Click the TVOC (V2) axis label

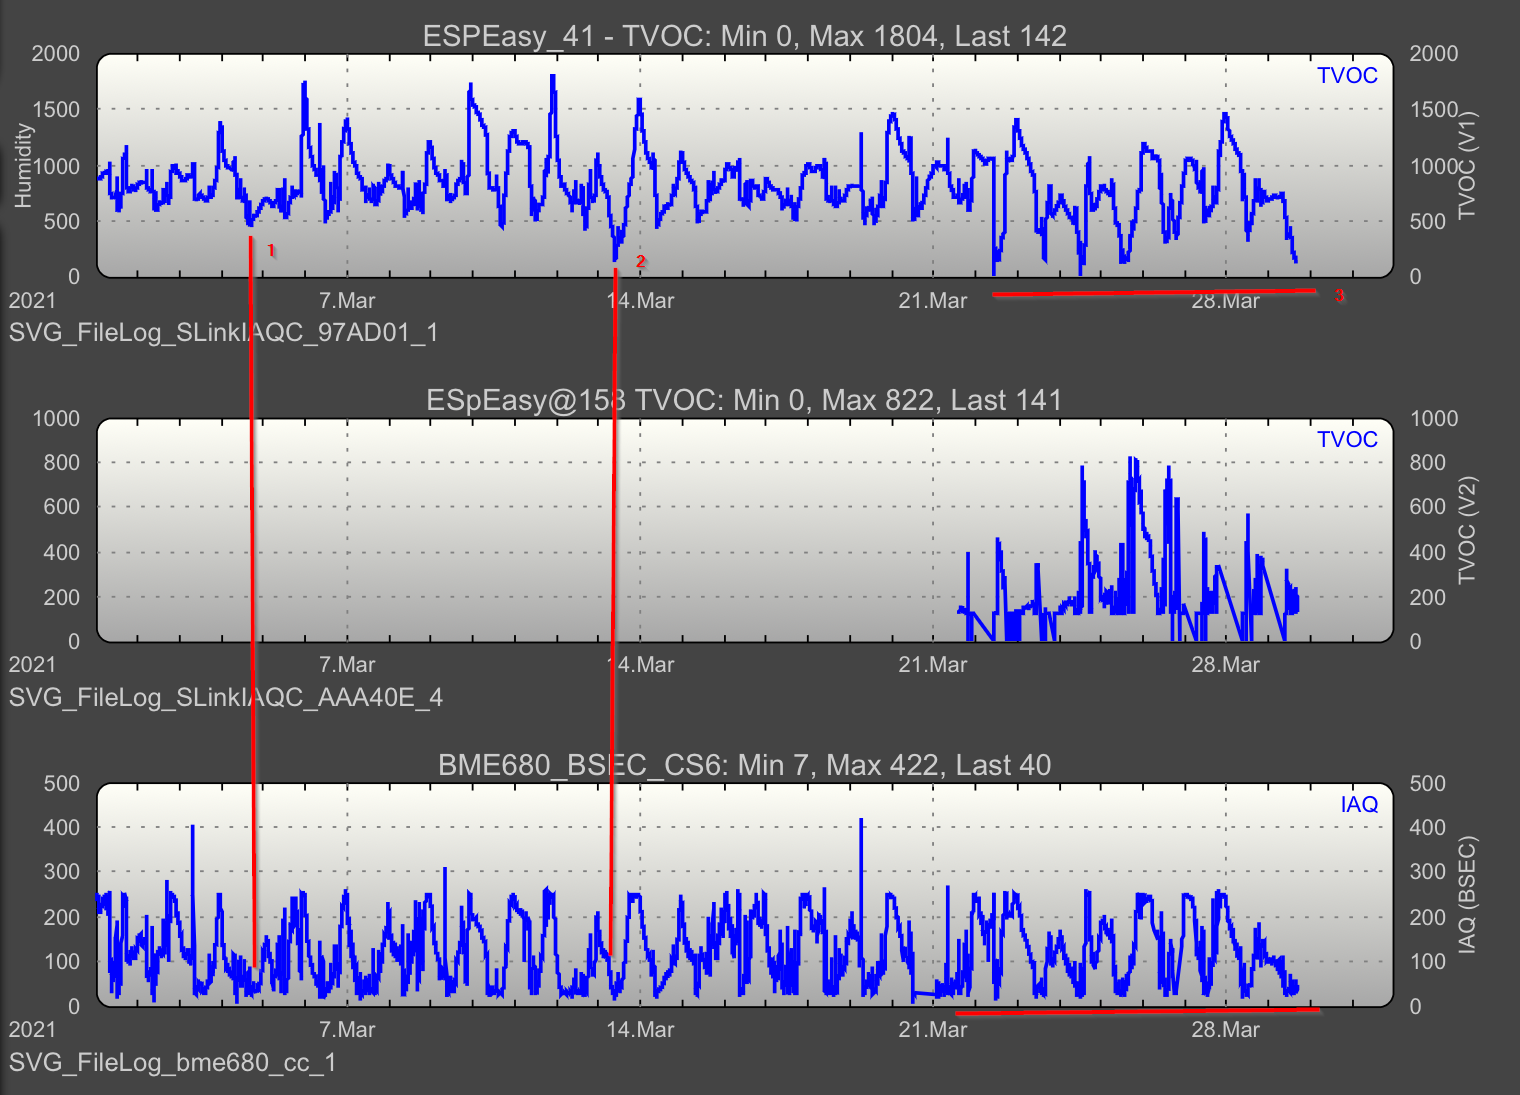pos(1467,530)
